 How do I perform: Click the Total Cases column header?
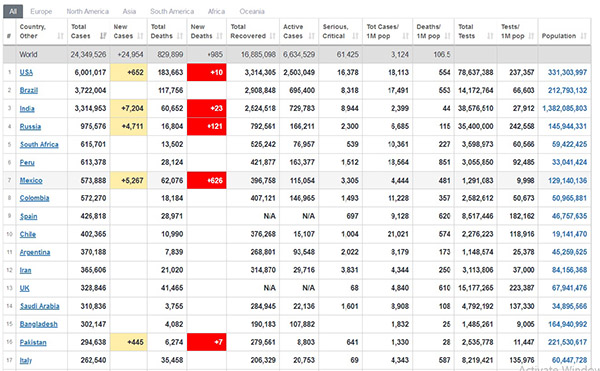(x=88, y=31)
